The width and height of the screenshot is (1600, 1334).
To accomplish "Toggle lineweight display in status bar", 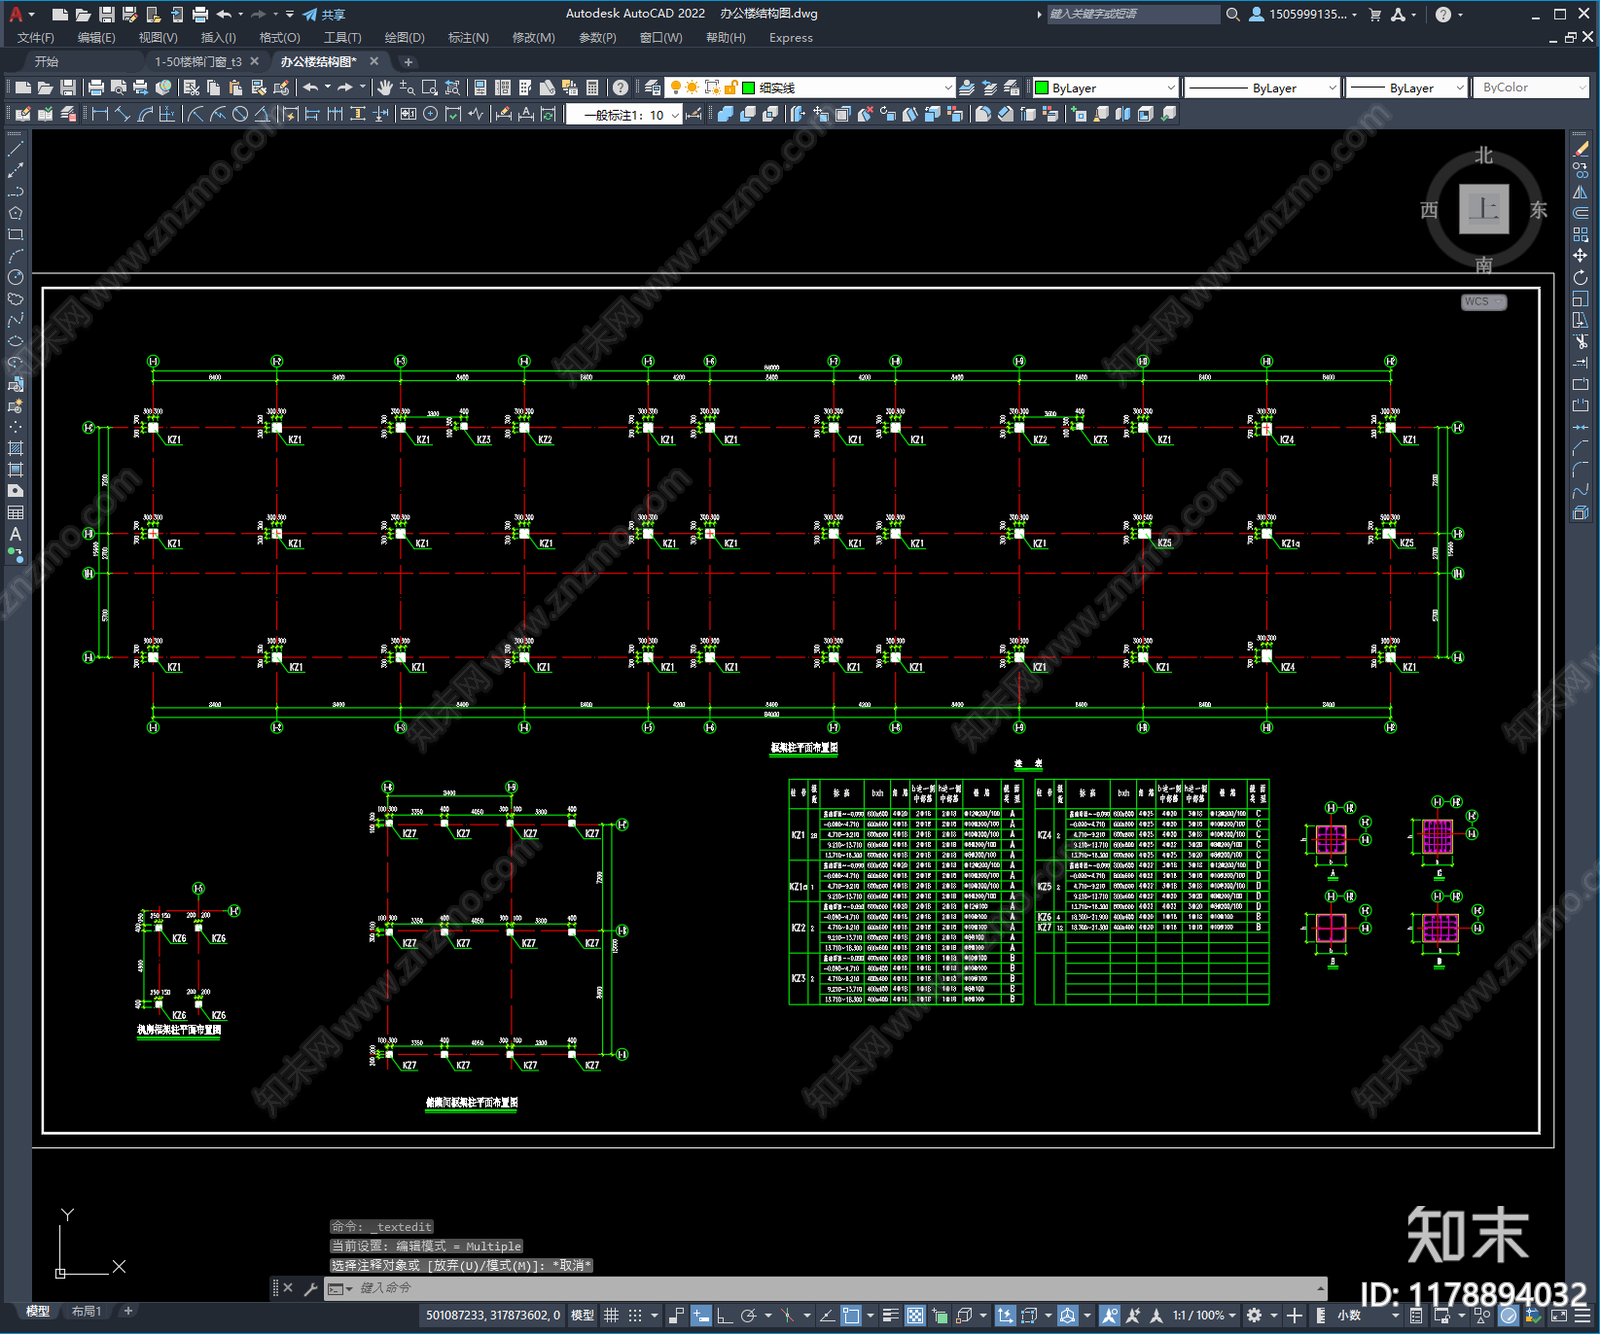I will point(891,1315).
